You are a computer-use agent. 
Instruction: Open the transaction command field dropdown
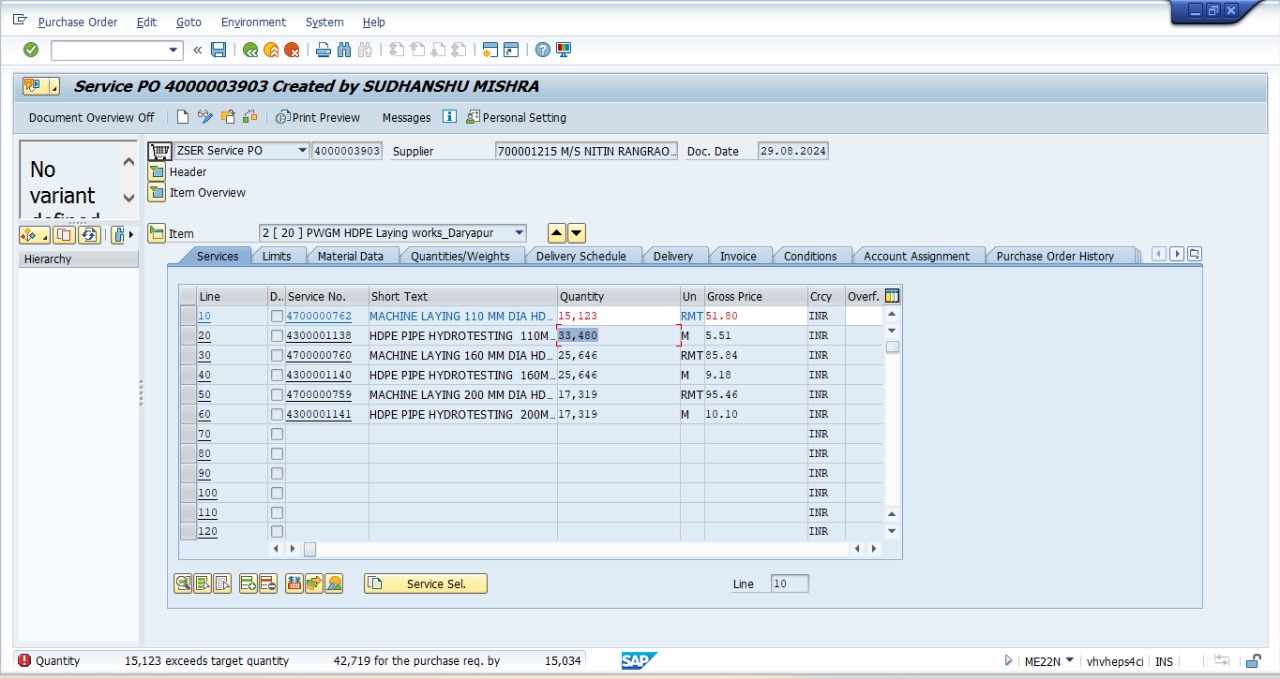tap(174, 50)
